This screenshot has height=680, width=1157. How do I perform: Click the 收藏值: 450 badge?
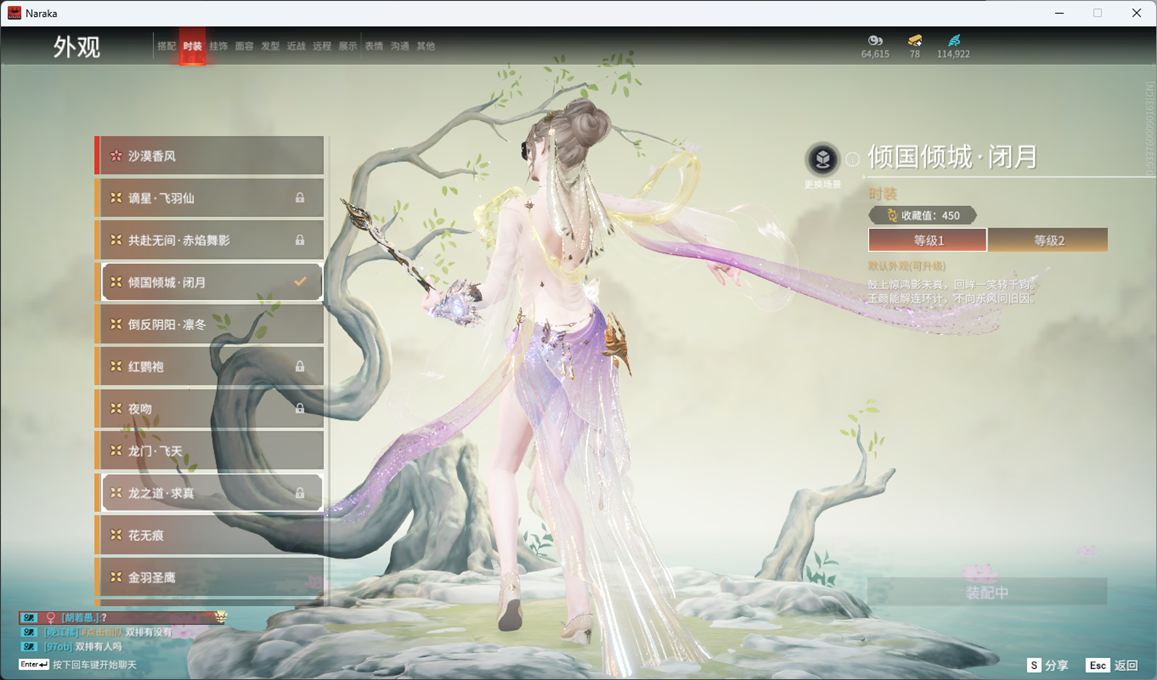coord(923,215)
